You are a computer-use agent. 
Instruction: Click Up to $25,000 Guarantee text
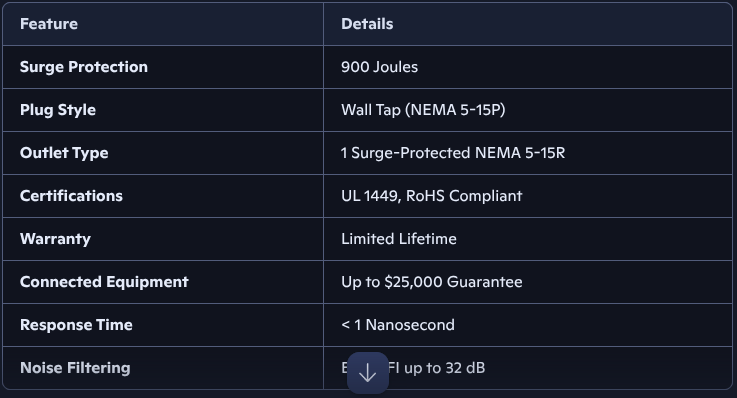(431, 282)
